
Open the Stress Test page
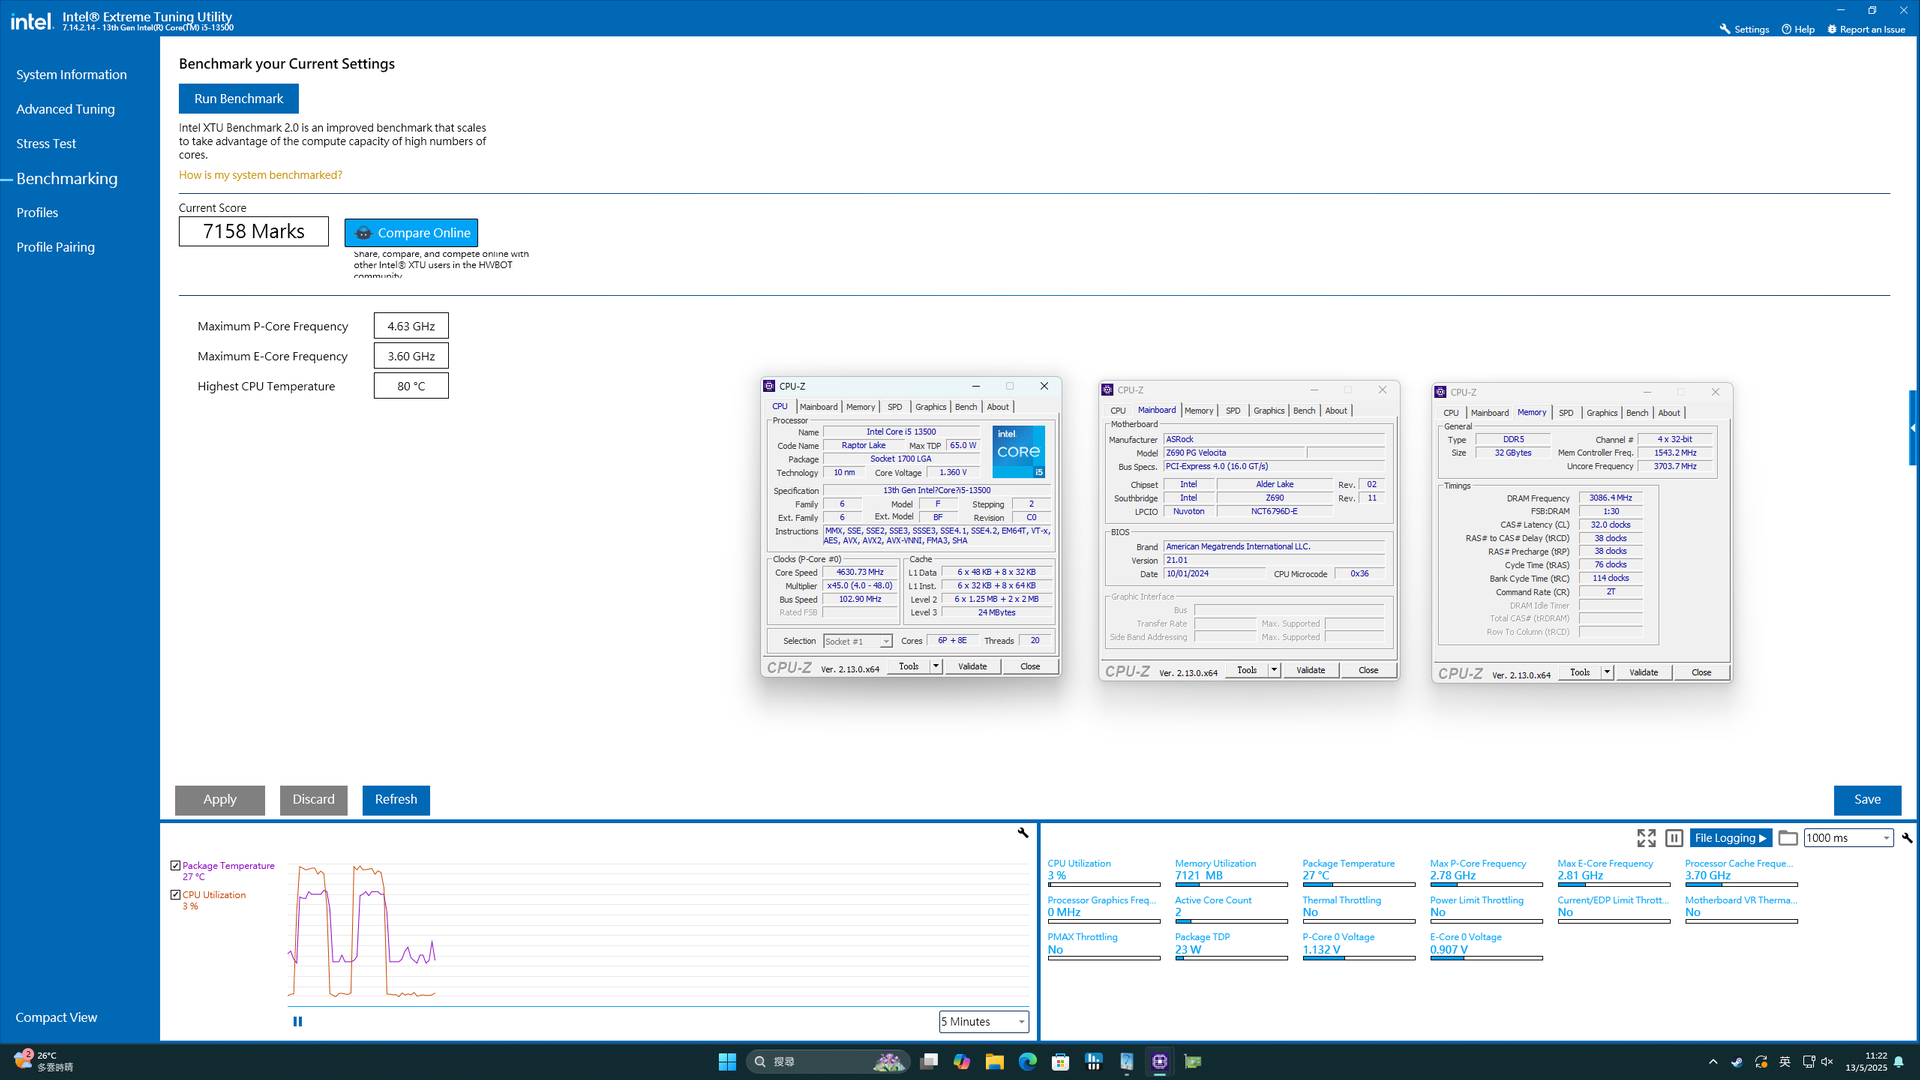pos(46,143)
